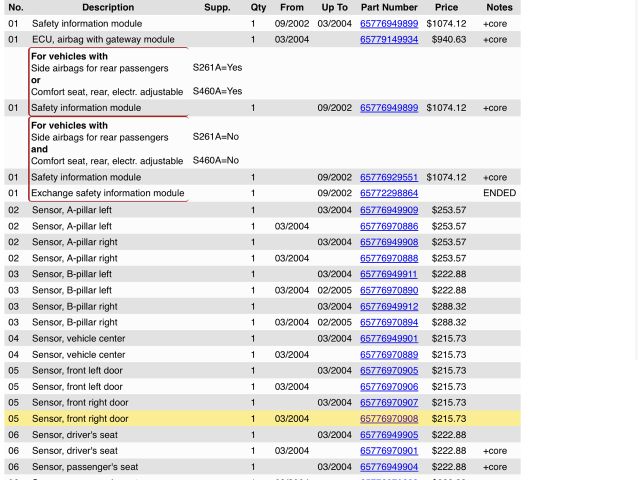Click part number 65776970889
The width and height of the screenshot is (640, 480).
pos(389,355)
